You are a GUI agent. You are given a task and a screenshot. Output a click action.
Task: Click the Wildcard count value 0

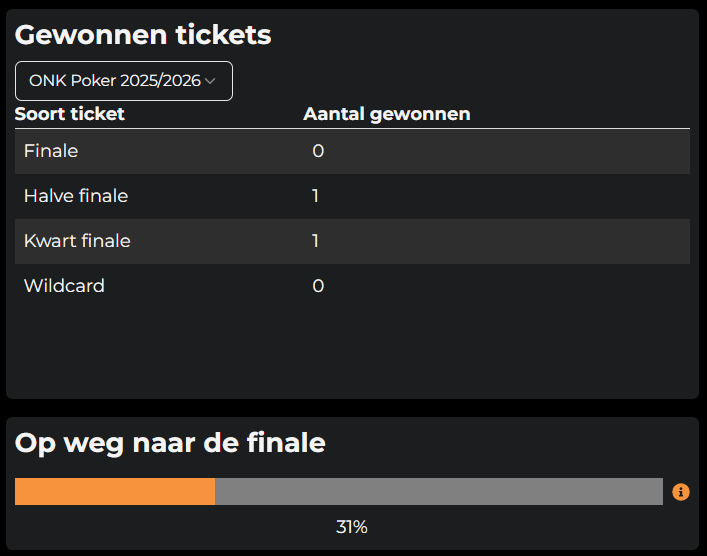coord(318,286)
